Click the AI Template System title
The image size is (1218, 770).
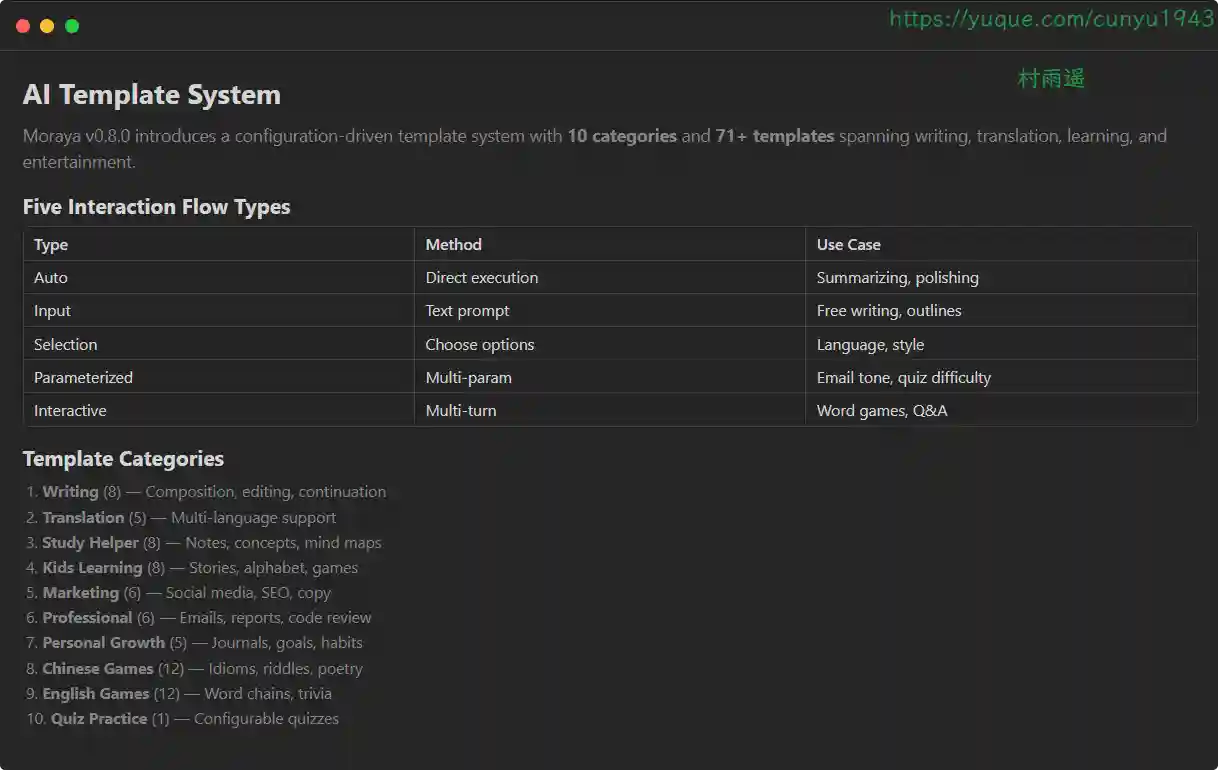[151, 95]
